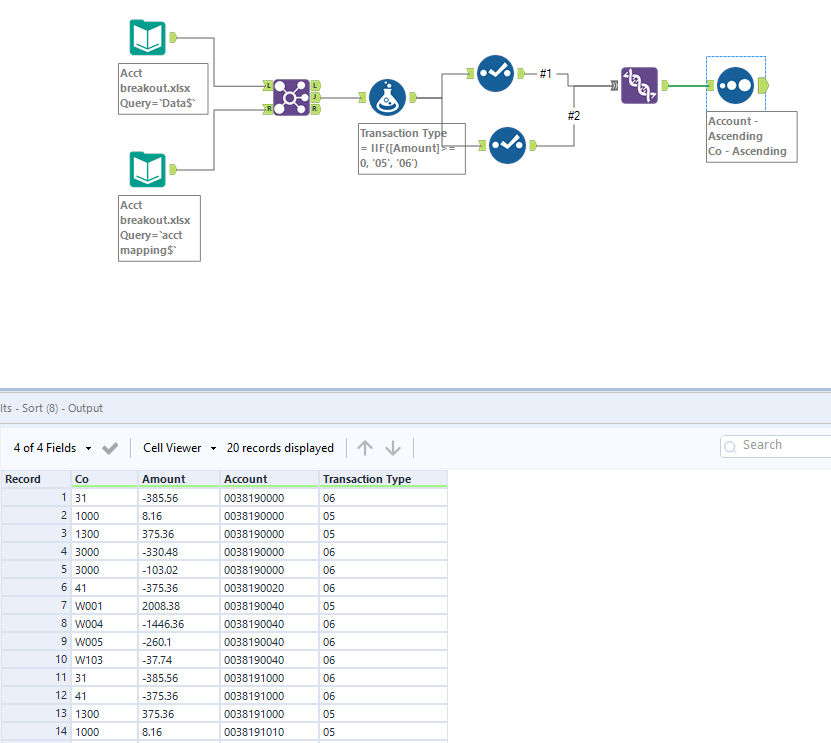Select the Account Ascending Sort tool
This screenshot has height=743, width=831.
pyautogui.click(x=735, y=87)
